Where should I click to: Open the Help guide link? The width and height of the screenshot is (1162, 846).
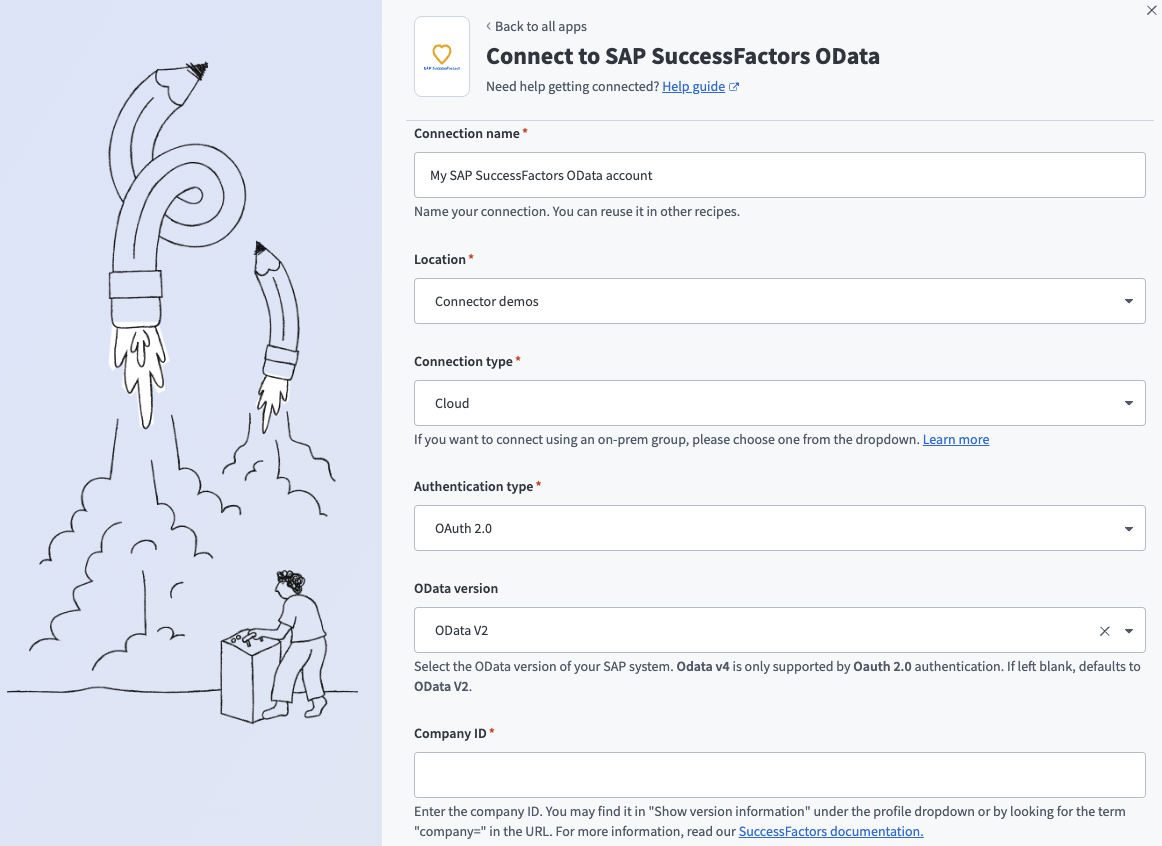click(696, 86)
